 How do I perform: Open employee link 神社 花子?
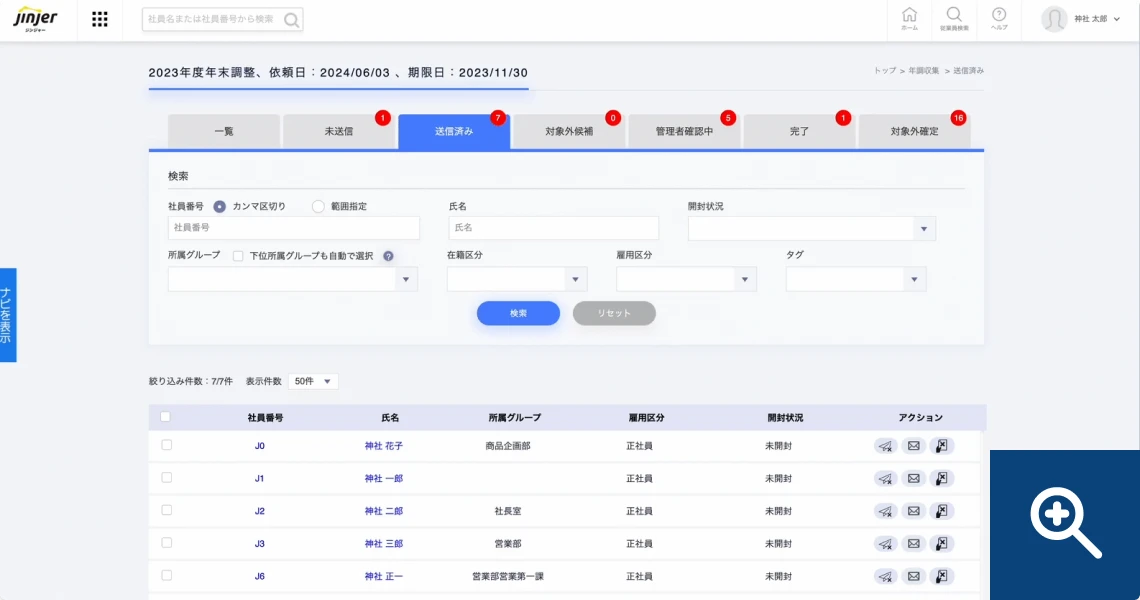pyautogui.click(x=384, y=446)
